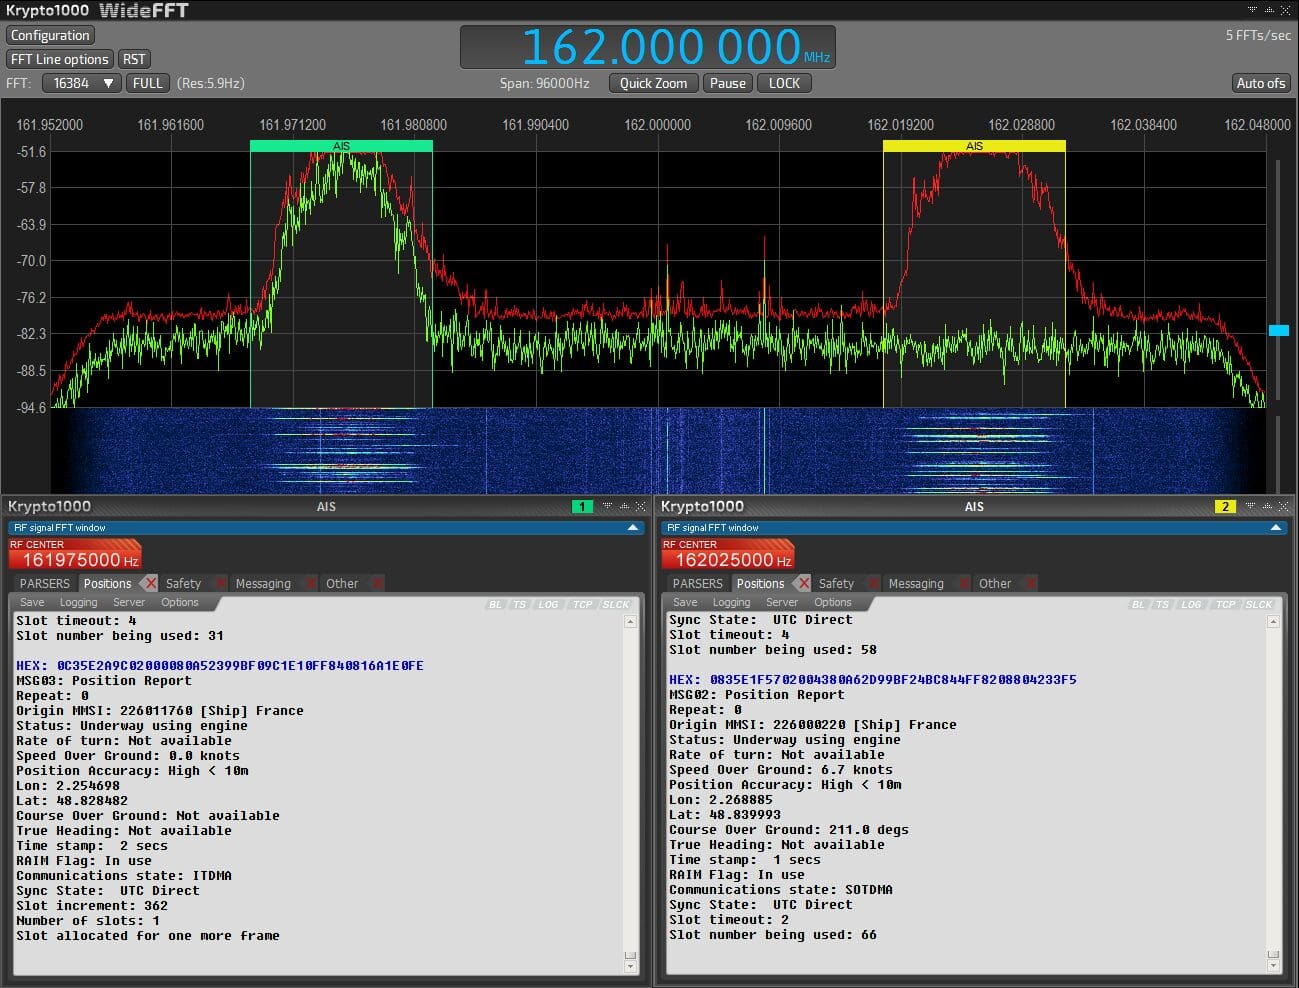Open the FFT size 16384 dropdown
The image size is (1299, 988).
point(81,83)
